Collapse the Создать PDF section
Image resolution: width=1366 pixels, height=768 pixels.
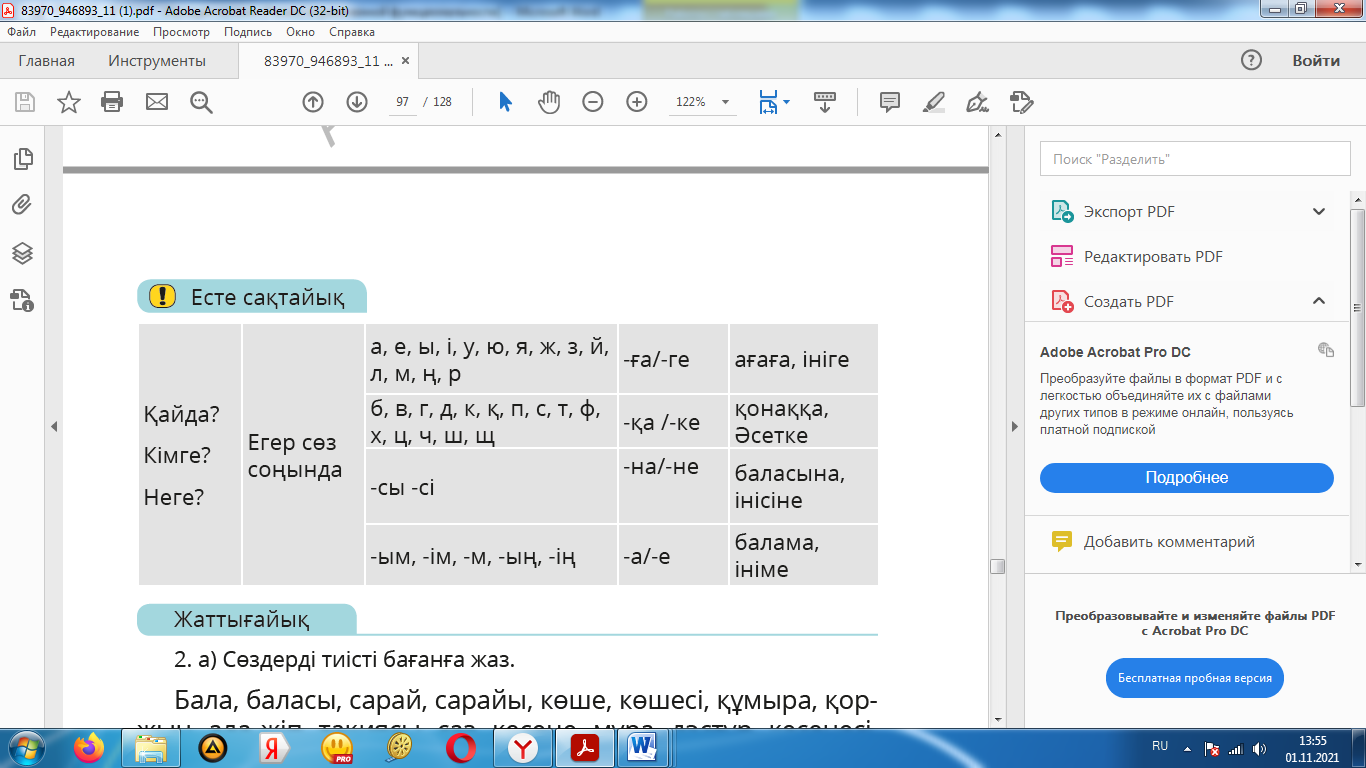point(1319,301)
